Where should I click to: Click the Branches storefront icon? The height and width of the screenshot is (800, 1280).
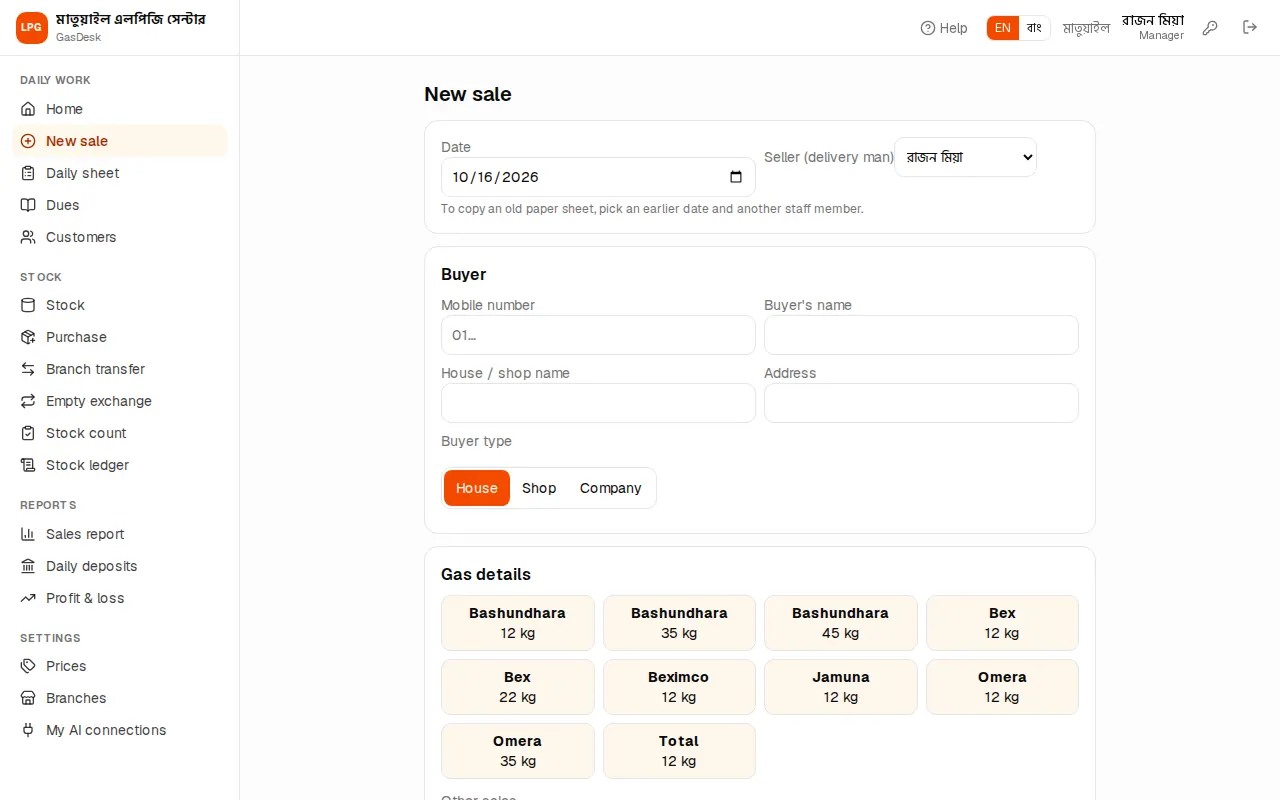pos(28,698)
